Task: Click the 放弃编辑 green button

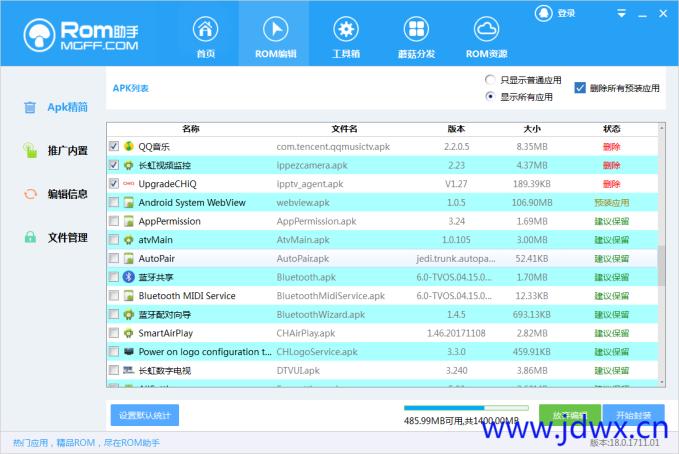Action: [569, 415]
